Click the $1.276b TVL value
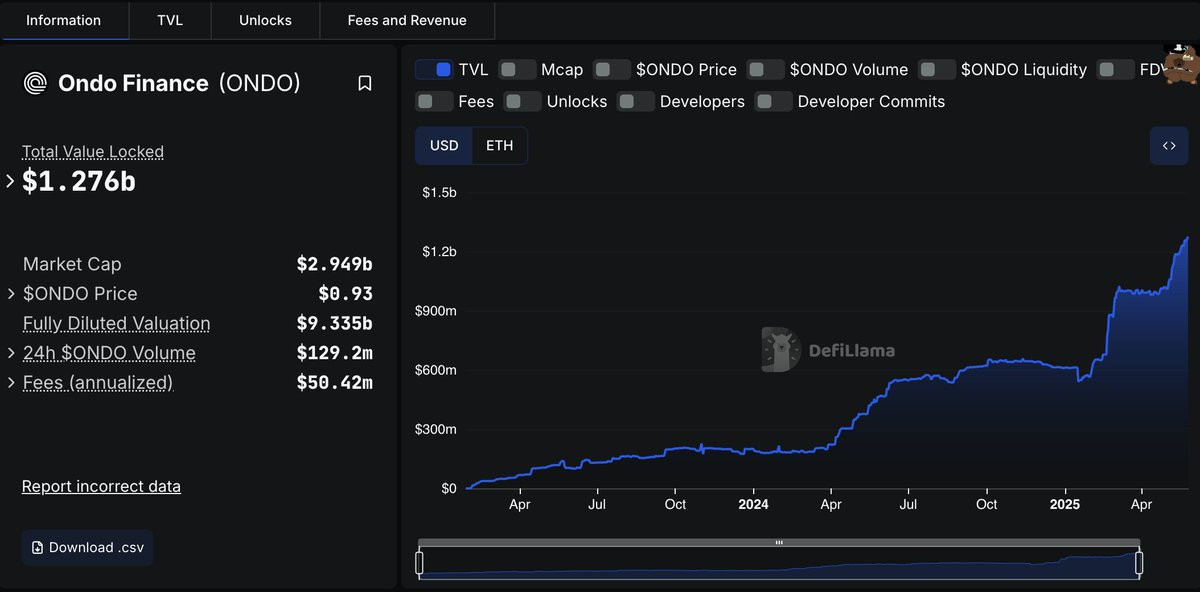The width and height of the screenshot is (1200, 592). pyautogui.click(x=79, y=182)
